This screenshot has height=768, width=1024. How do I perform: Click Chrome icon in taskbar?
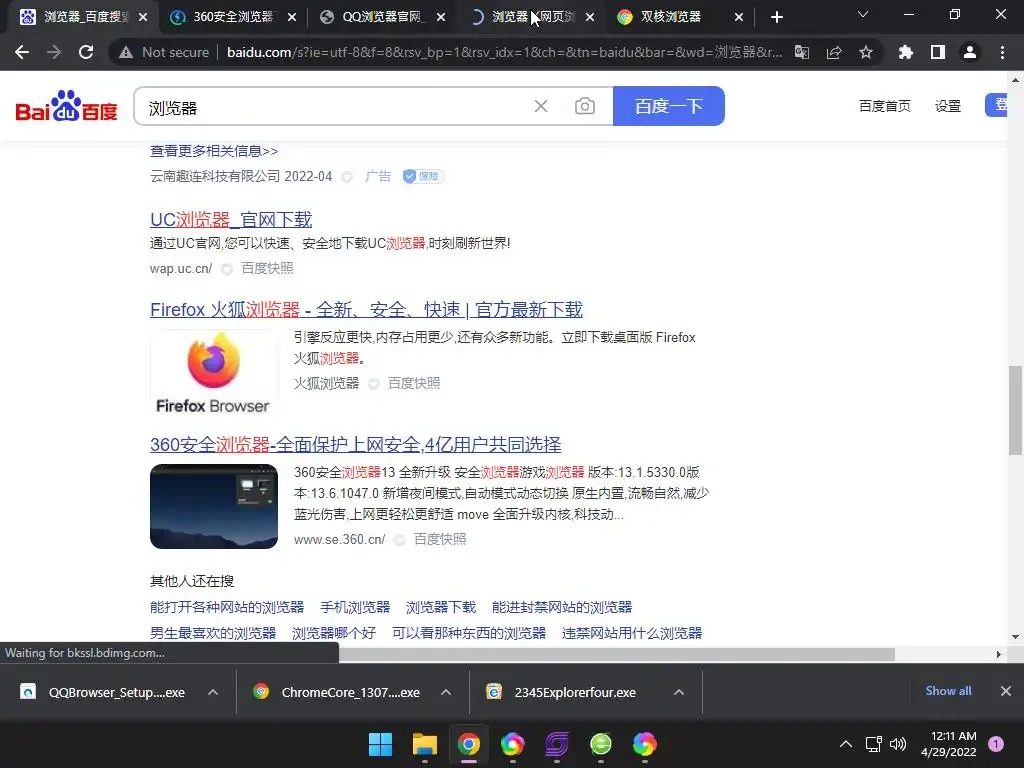pyautogui.click(x=468, y=744)
